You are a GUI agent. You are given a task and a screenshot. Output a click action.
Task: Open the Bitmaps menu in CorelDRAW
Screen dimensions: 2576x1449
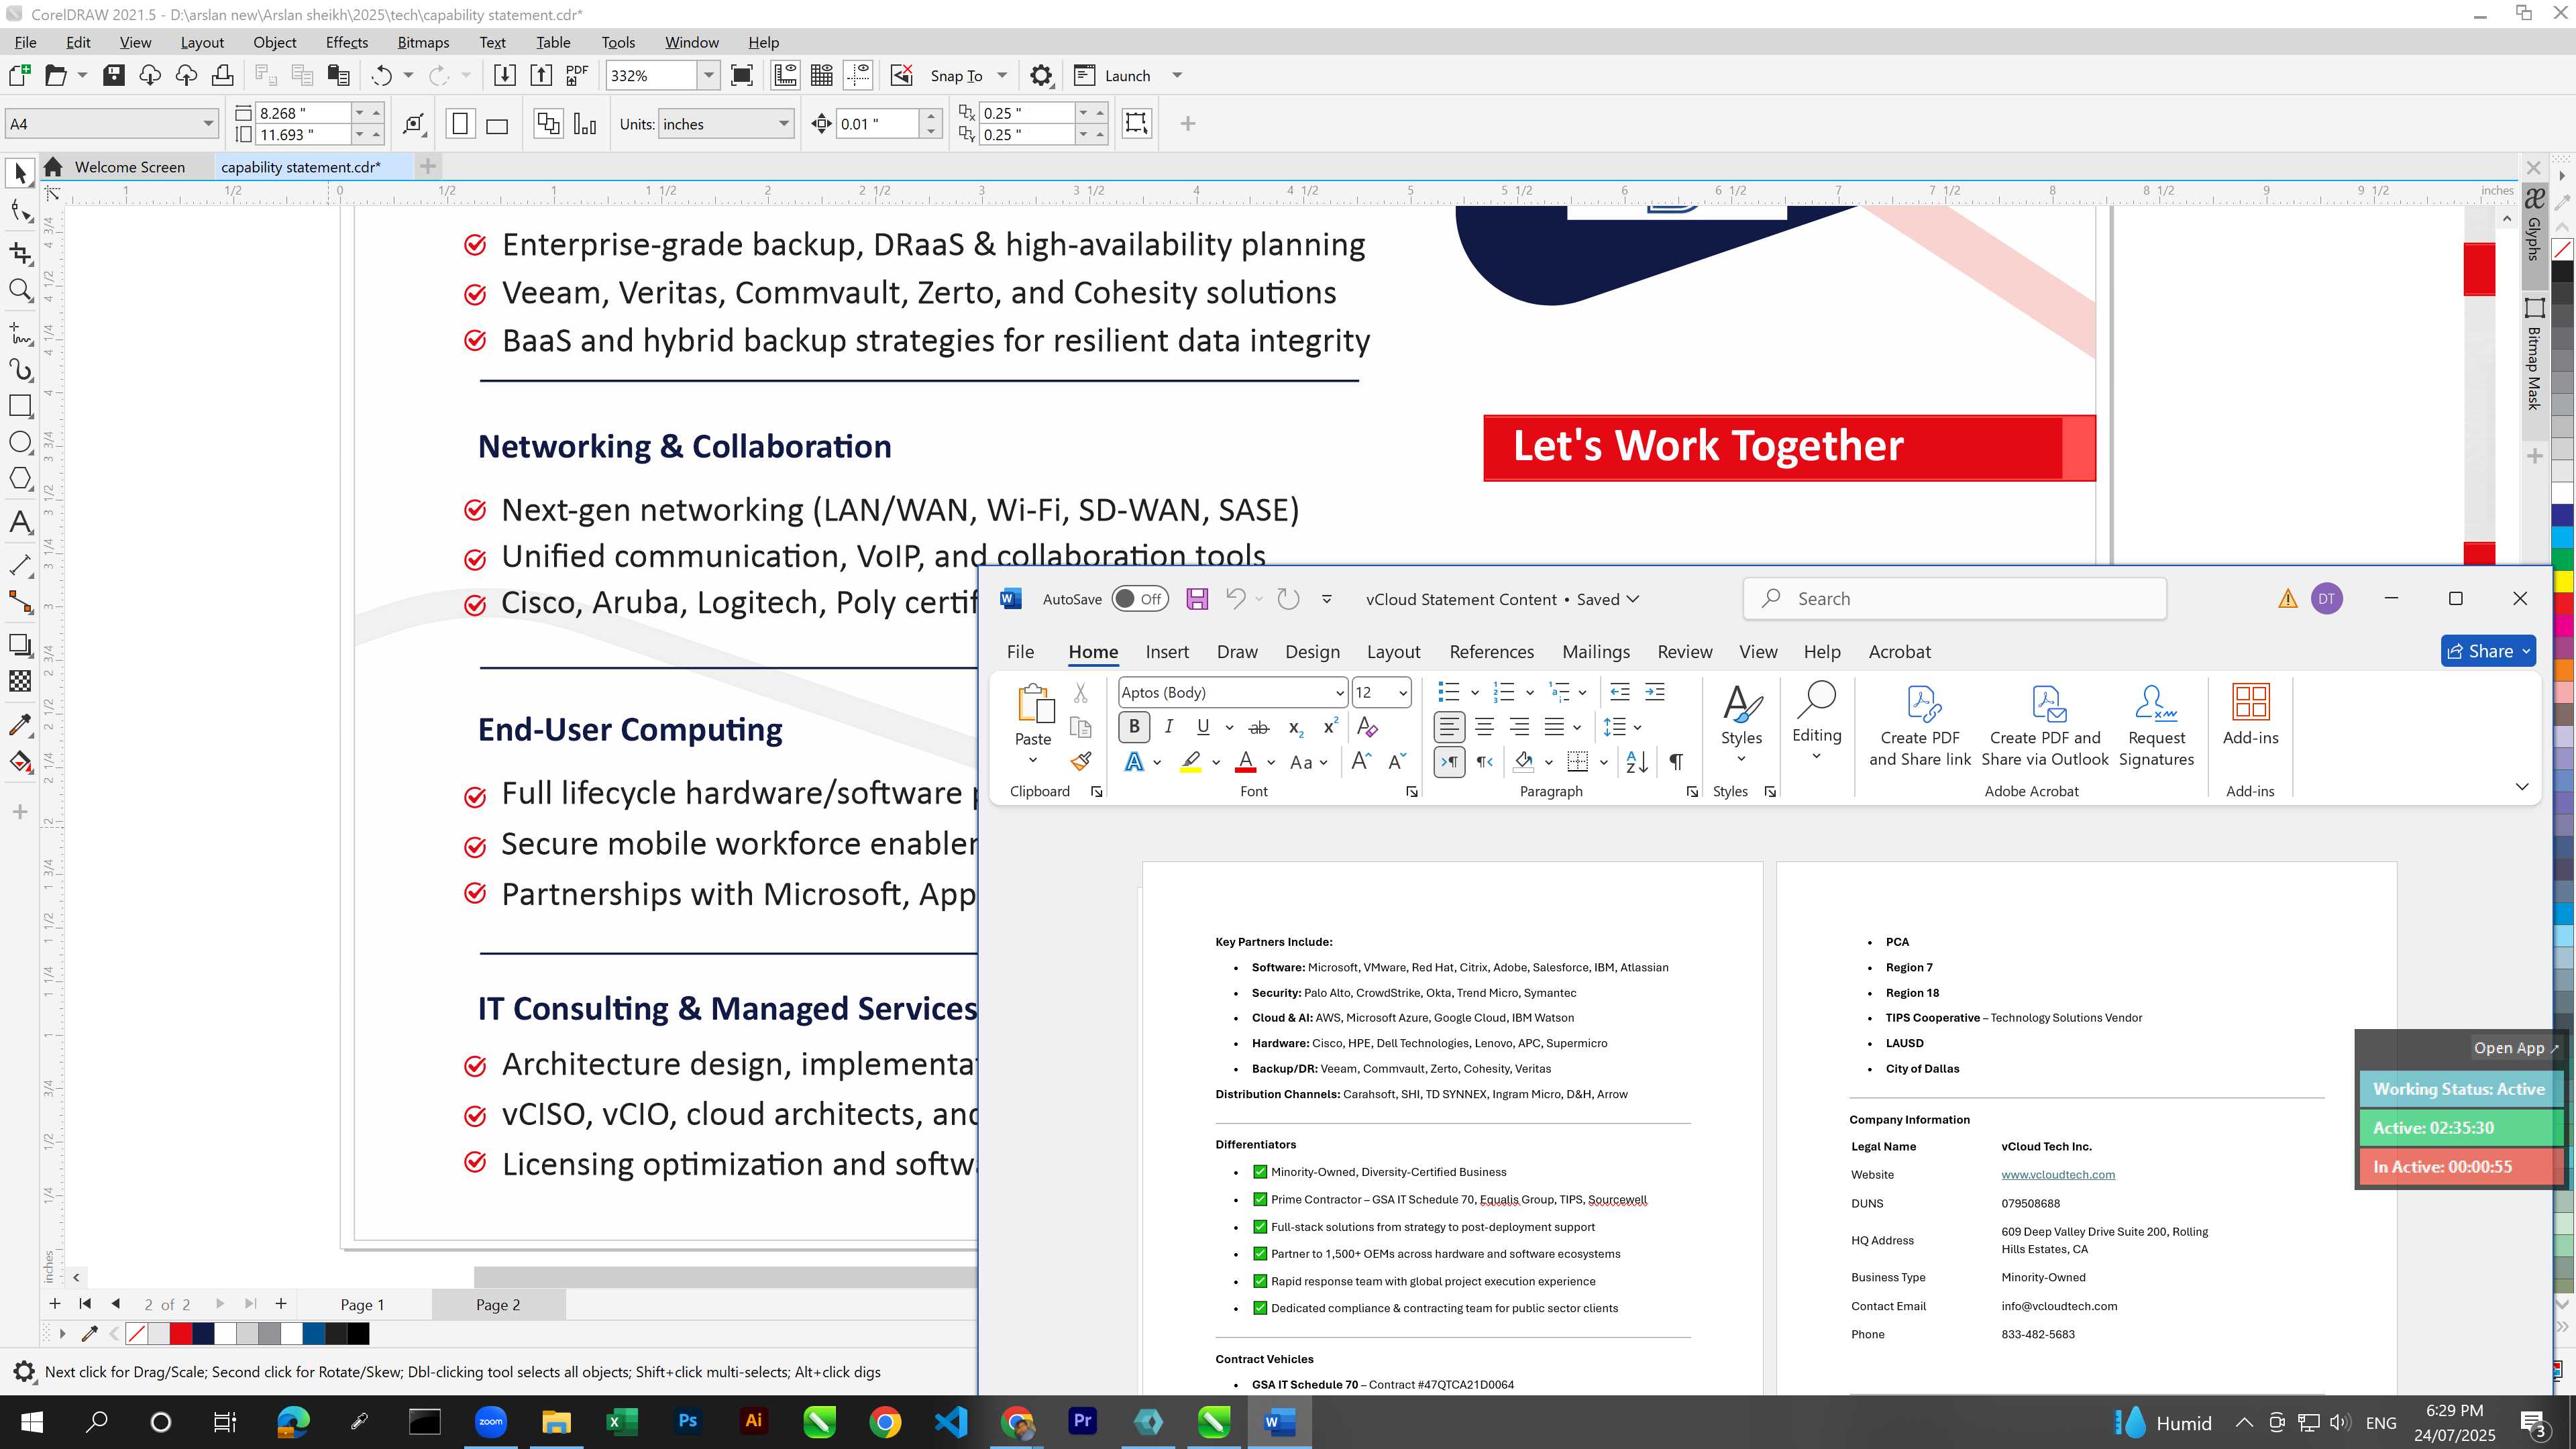tap(423, 42)
